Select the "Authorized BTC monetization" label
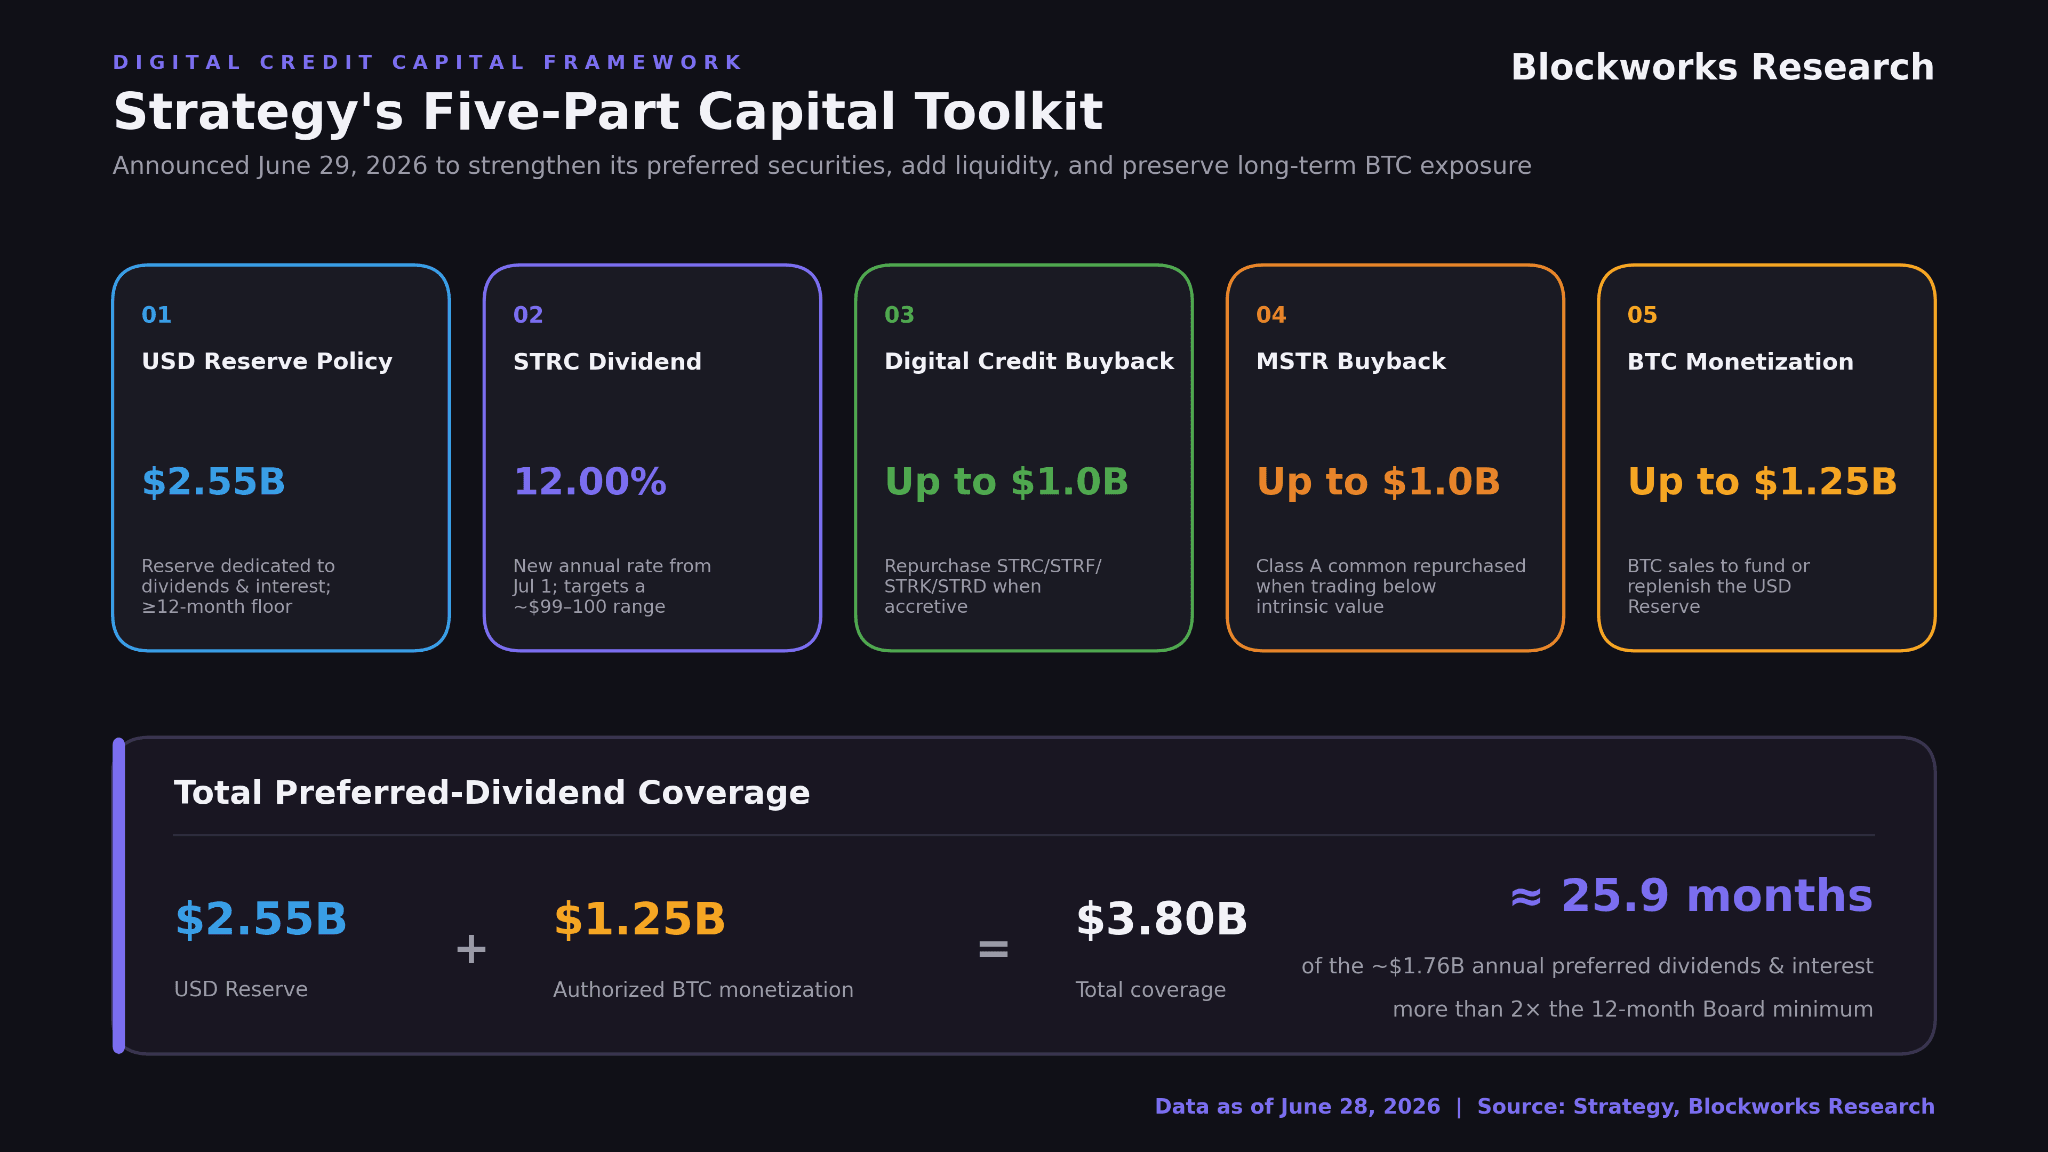2048x1152 pixels. tap(703, 990)
